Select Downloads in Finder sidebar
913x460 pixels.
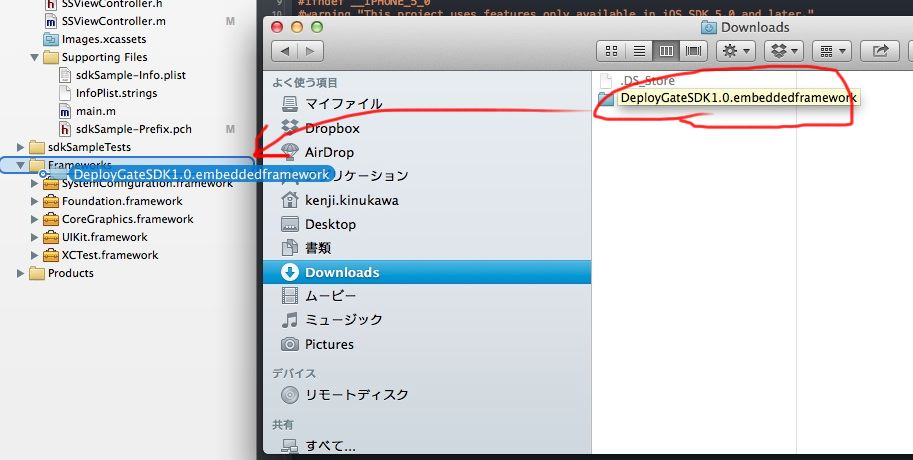[427, 273]
